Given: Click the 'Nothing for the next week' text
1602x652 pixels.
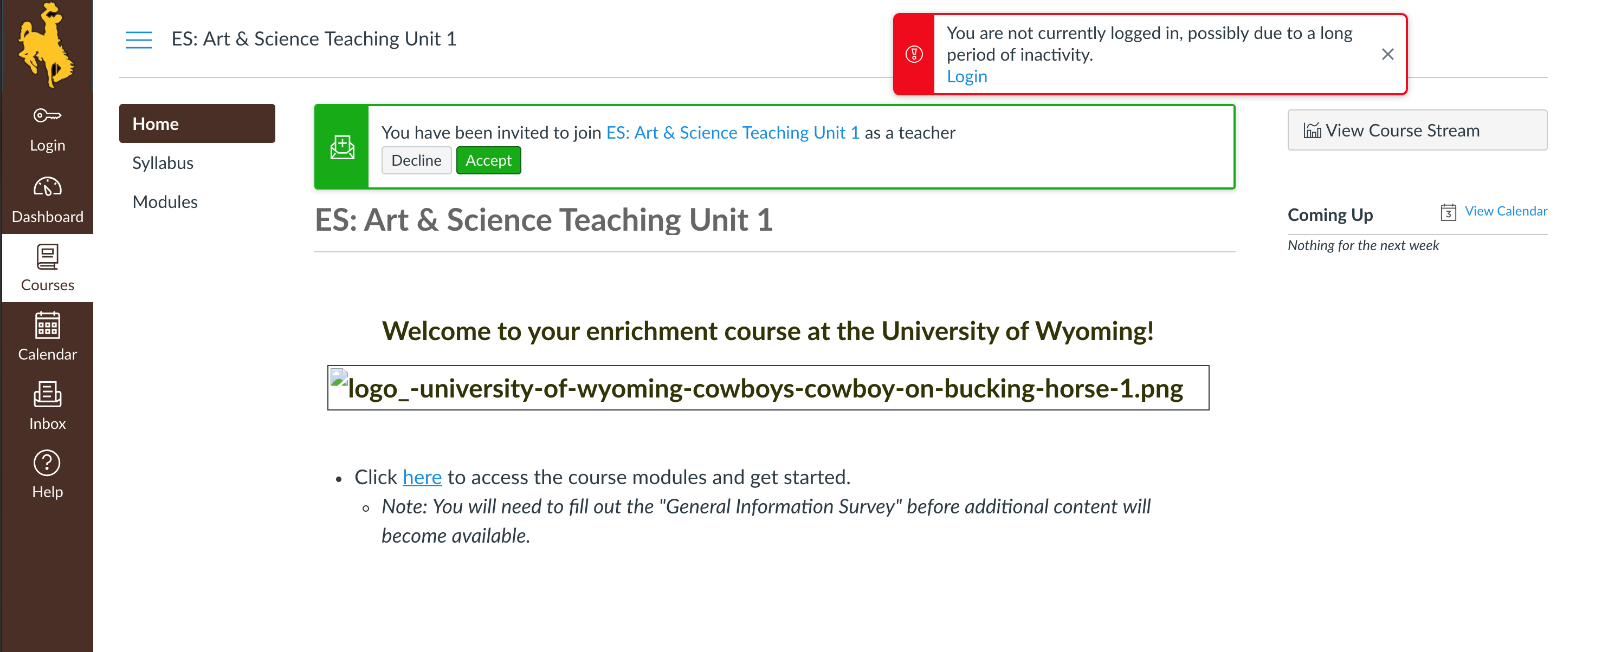Looking at the screenshot, I should pyautogui.click(x=1363, y=245).
